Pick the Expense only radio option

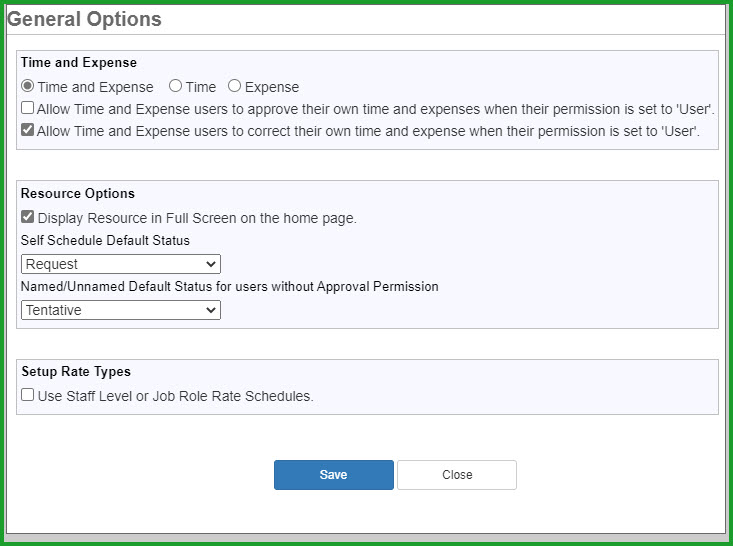(234, 86)
